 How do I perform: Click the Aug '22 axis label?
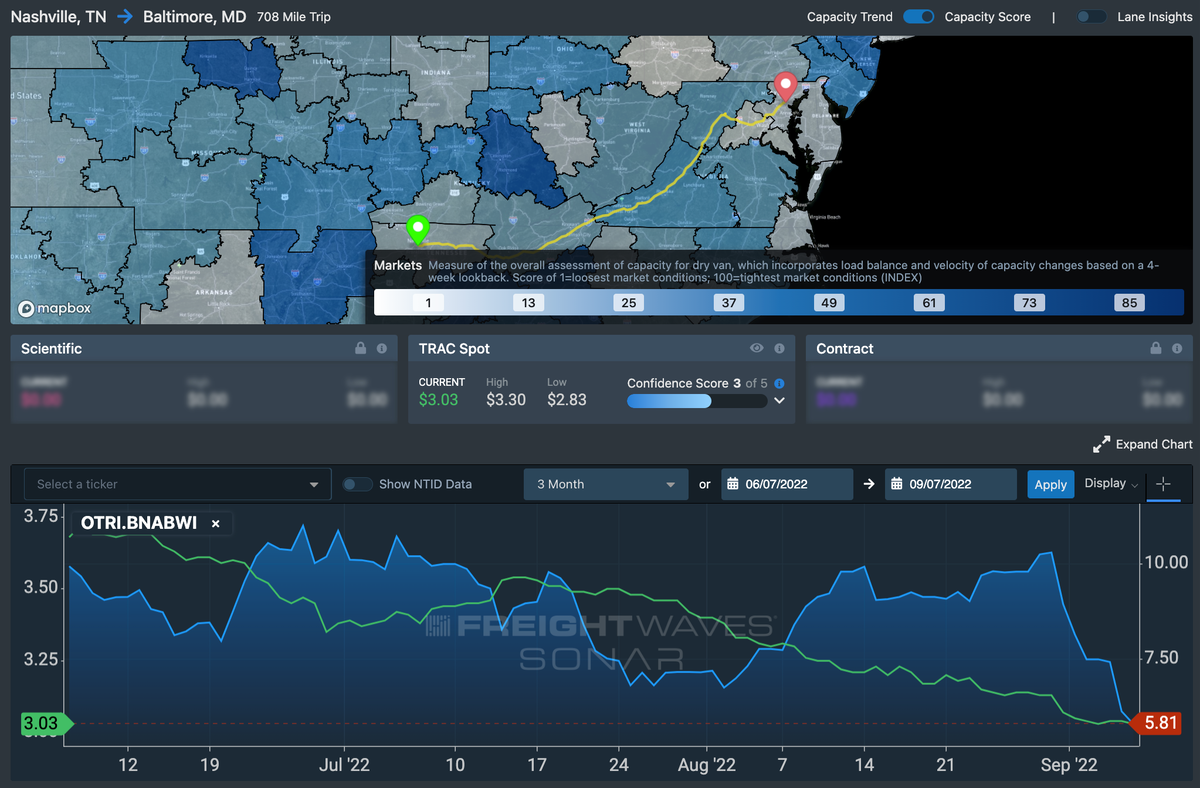(x=707, y=765)
